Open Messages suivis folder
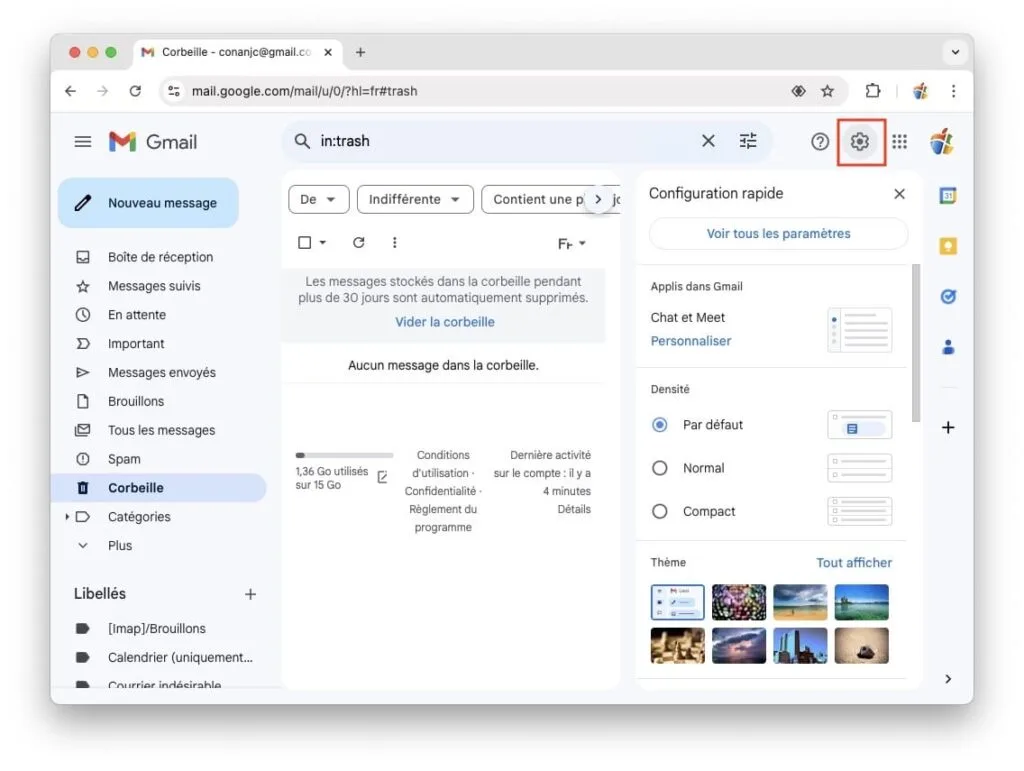This screenshot has width=1024, height=771. tap(154, 286)
